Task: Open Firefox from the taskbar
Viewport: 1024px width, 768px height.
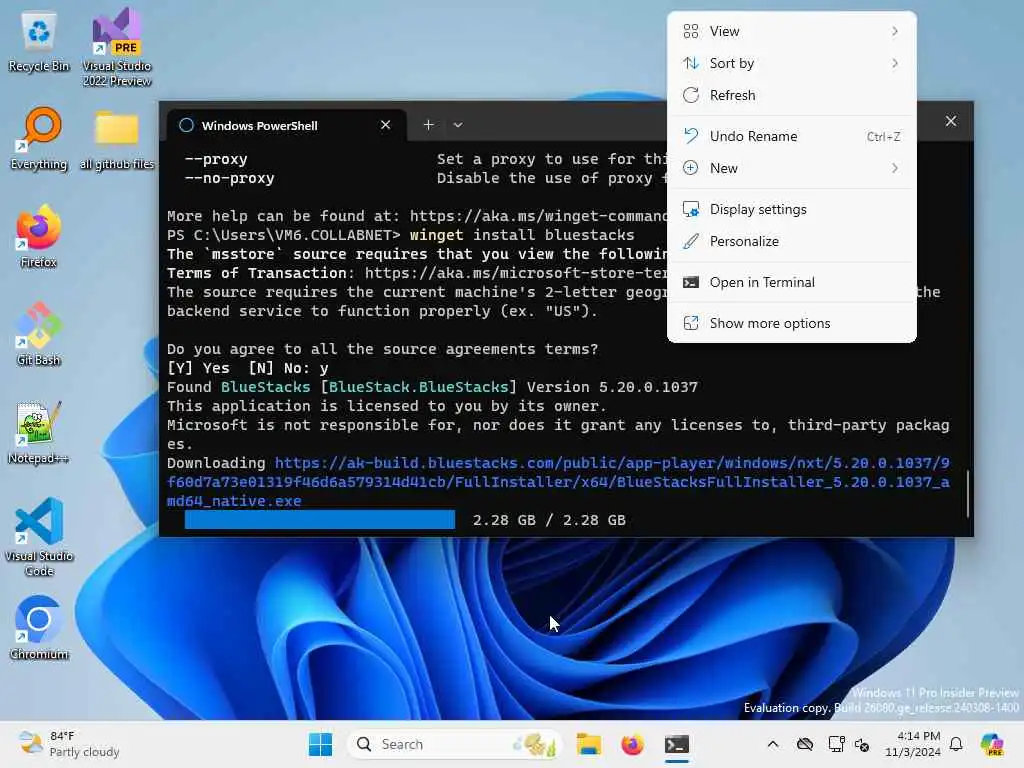Action: [x=632, y=744]
